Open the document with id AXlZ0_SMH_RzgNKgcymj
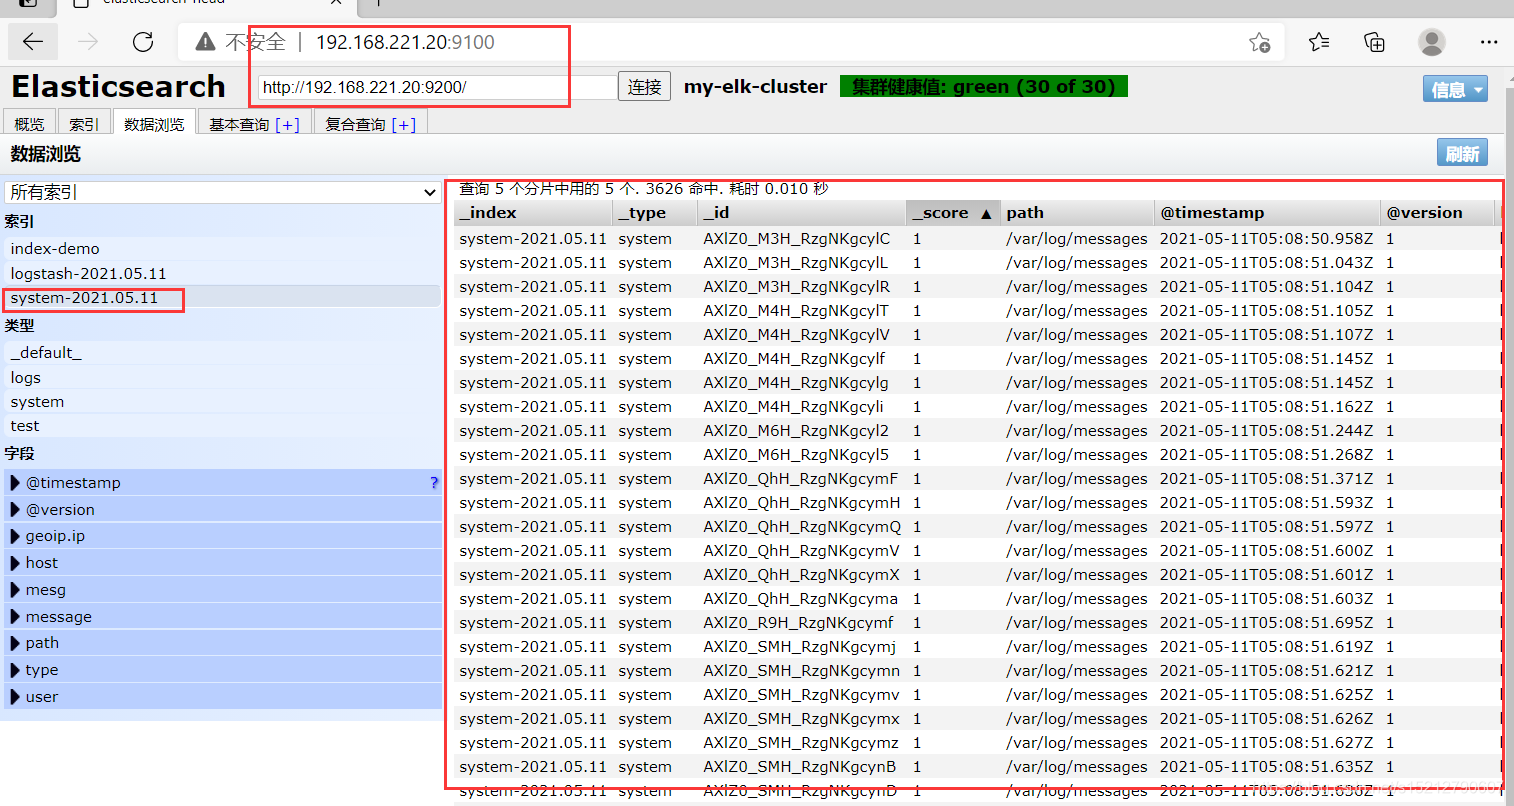This screenshot has height=806, width=1514. pos(799,646)
